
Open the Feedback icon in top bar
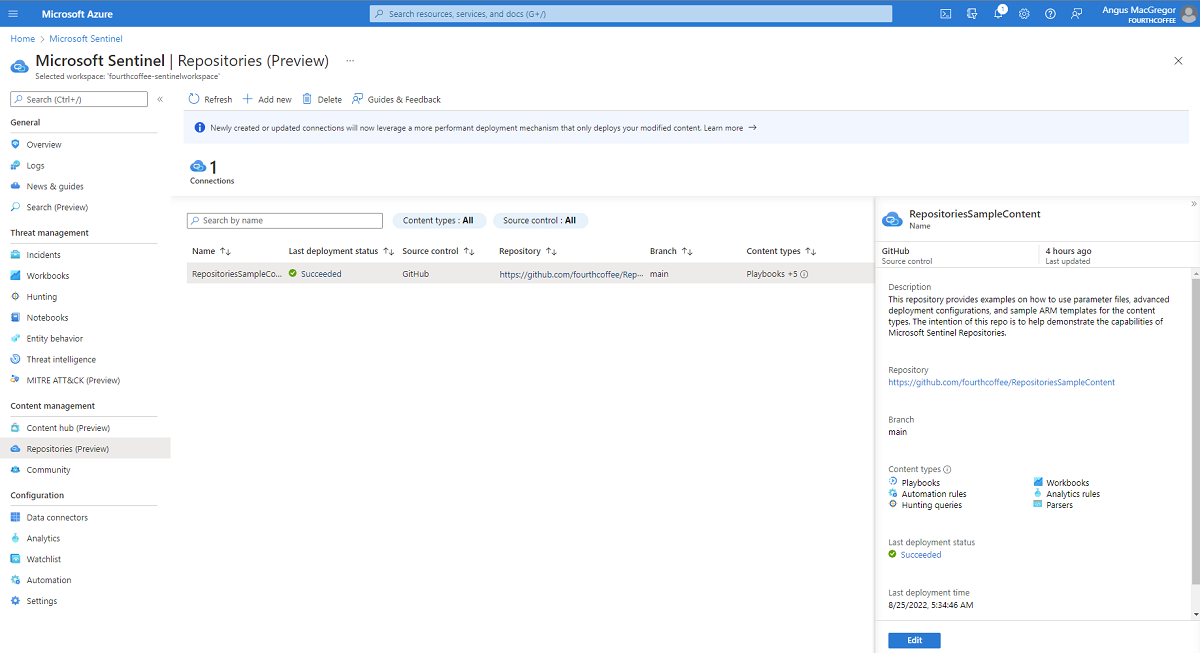(1076, 14)
